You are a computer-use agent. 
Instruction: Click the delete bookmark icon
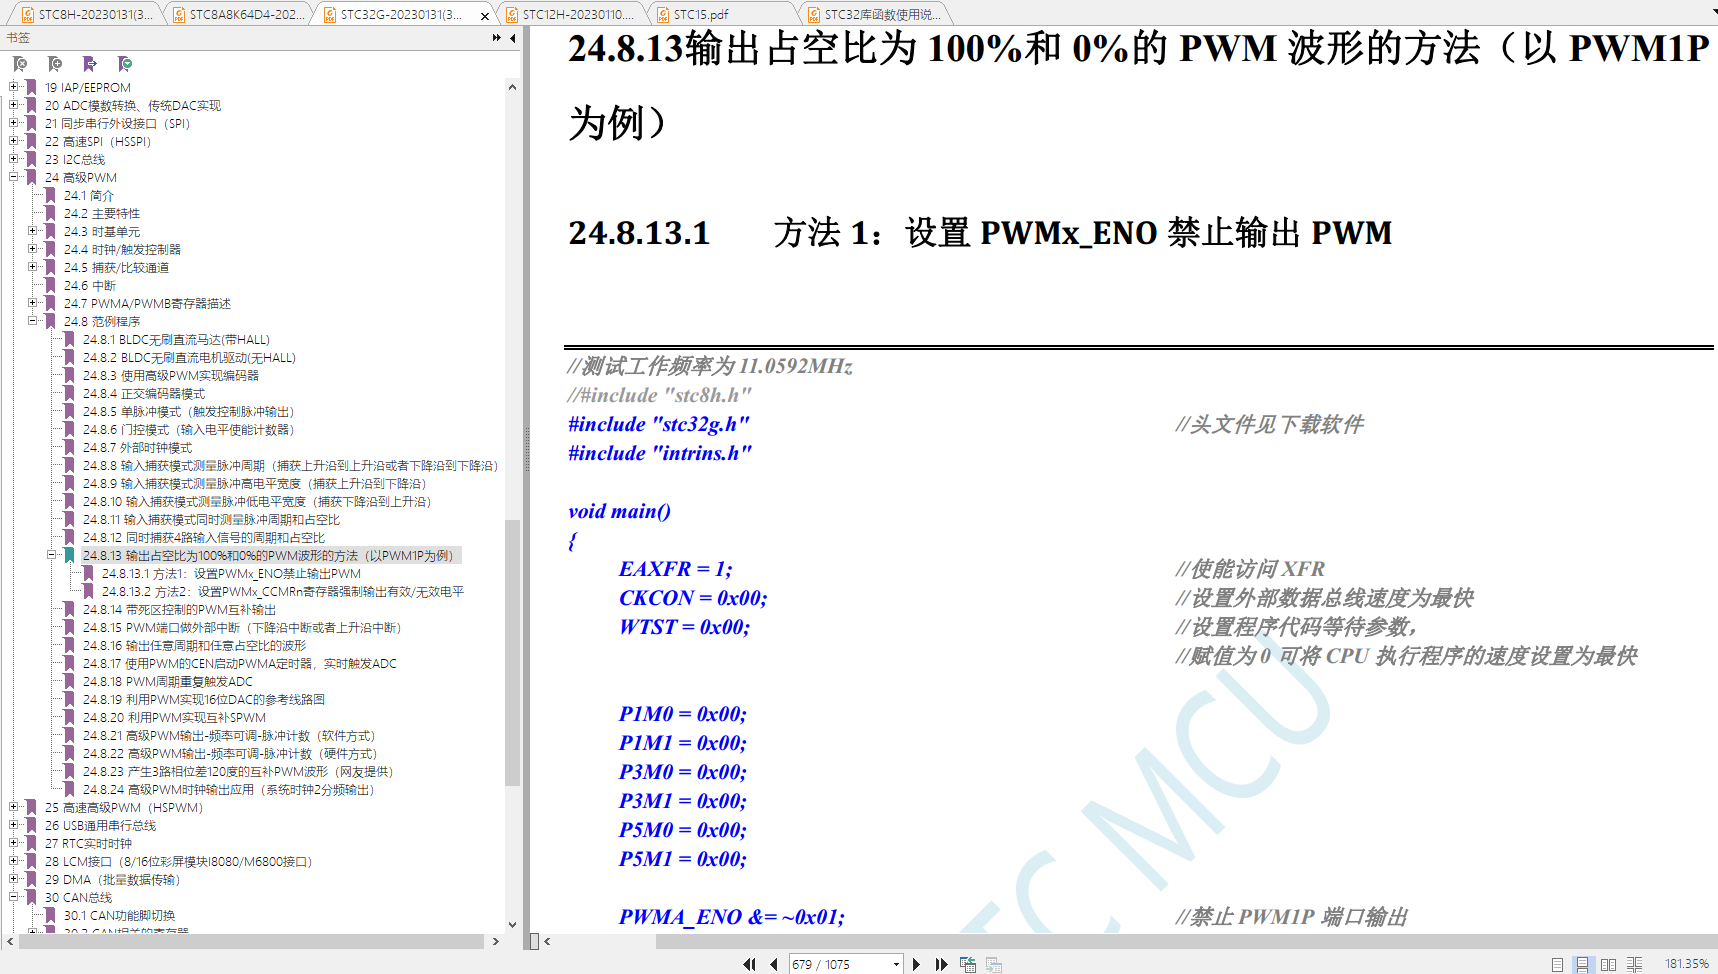(20, 64)
